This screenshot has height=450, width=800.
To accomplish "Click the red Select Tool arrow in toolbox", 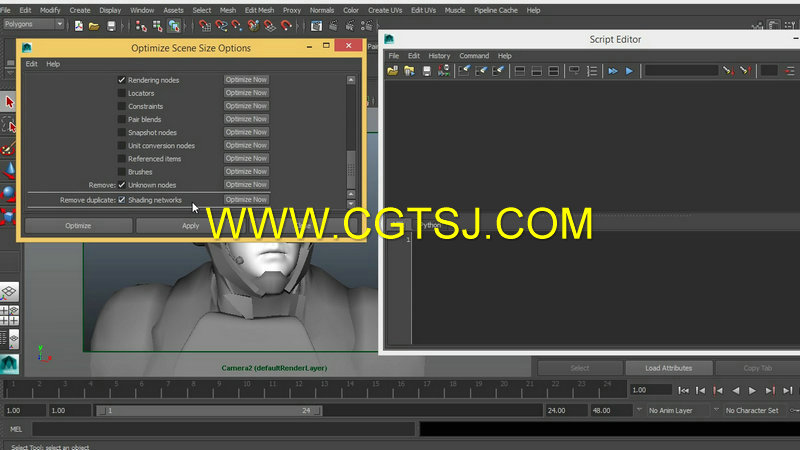I will (x=9, y=102).
